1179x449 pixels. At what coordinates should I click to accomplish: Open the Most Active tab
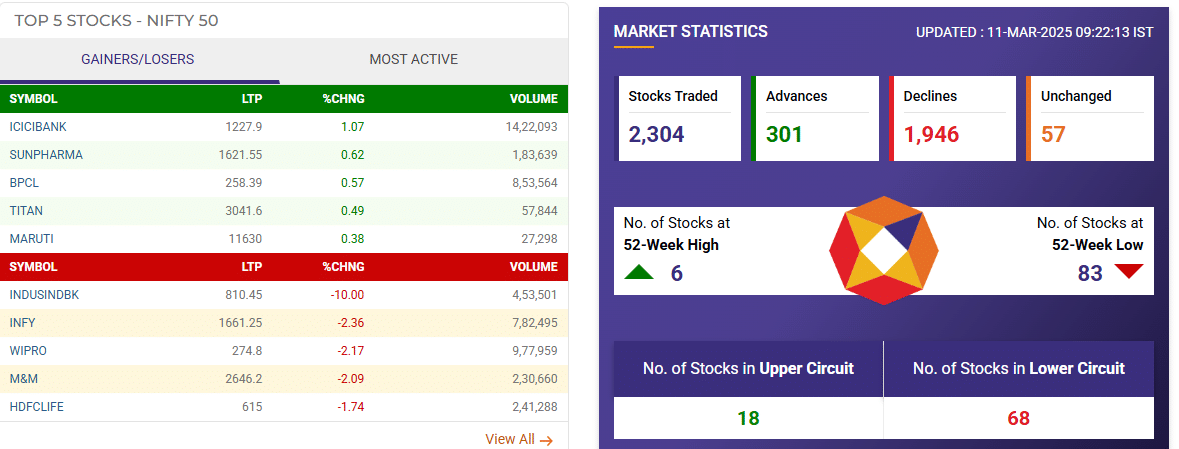[x=414, y=59]
